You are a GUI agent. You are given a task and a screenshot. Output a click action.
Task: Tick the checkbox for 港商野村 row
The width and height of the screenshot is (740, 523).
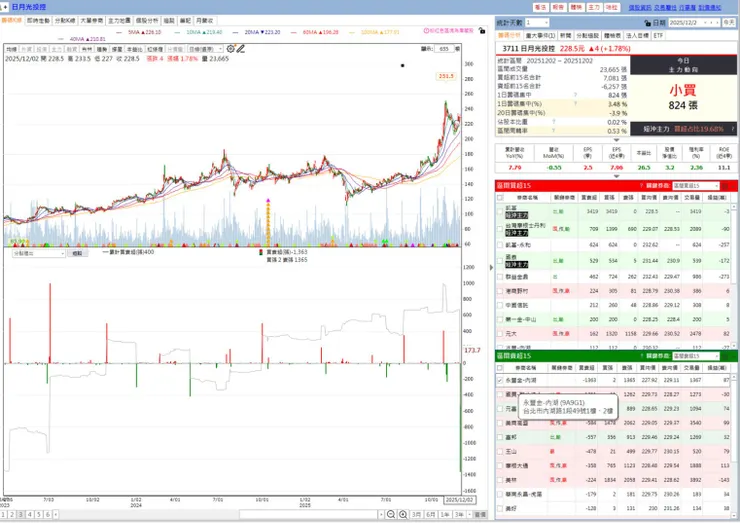pos(500,291)
